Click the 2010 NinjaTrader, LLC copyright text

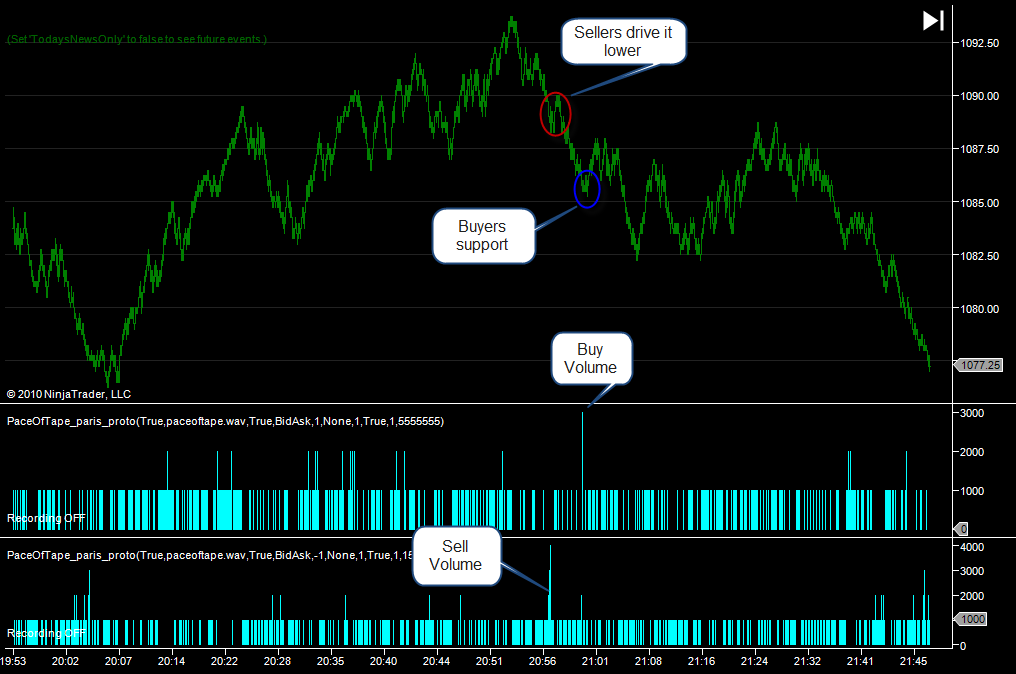point(69,394)
